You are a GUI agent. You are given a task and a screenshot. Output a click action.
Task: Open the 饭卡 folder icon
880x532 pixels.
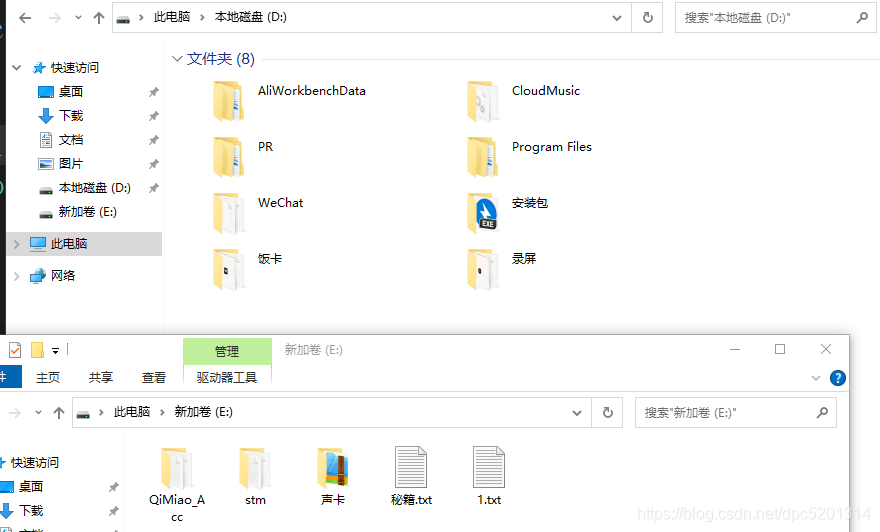click(229, 269)
